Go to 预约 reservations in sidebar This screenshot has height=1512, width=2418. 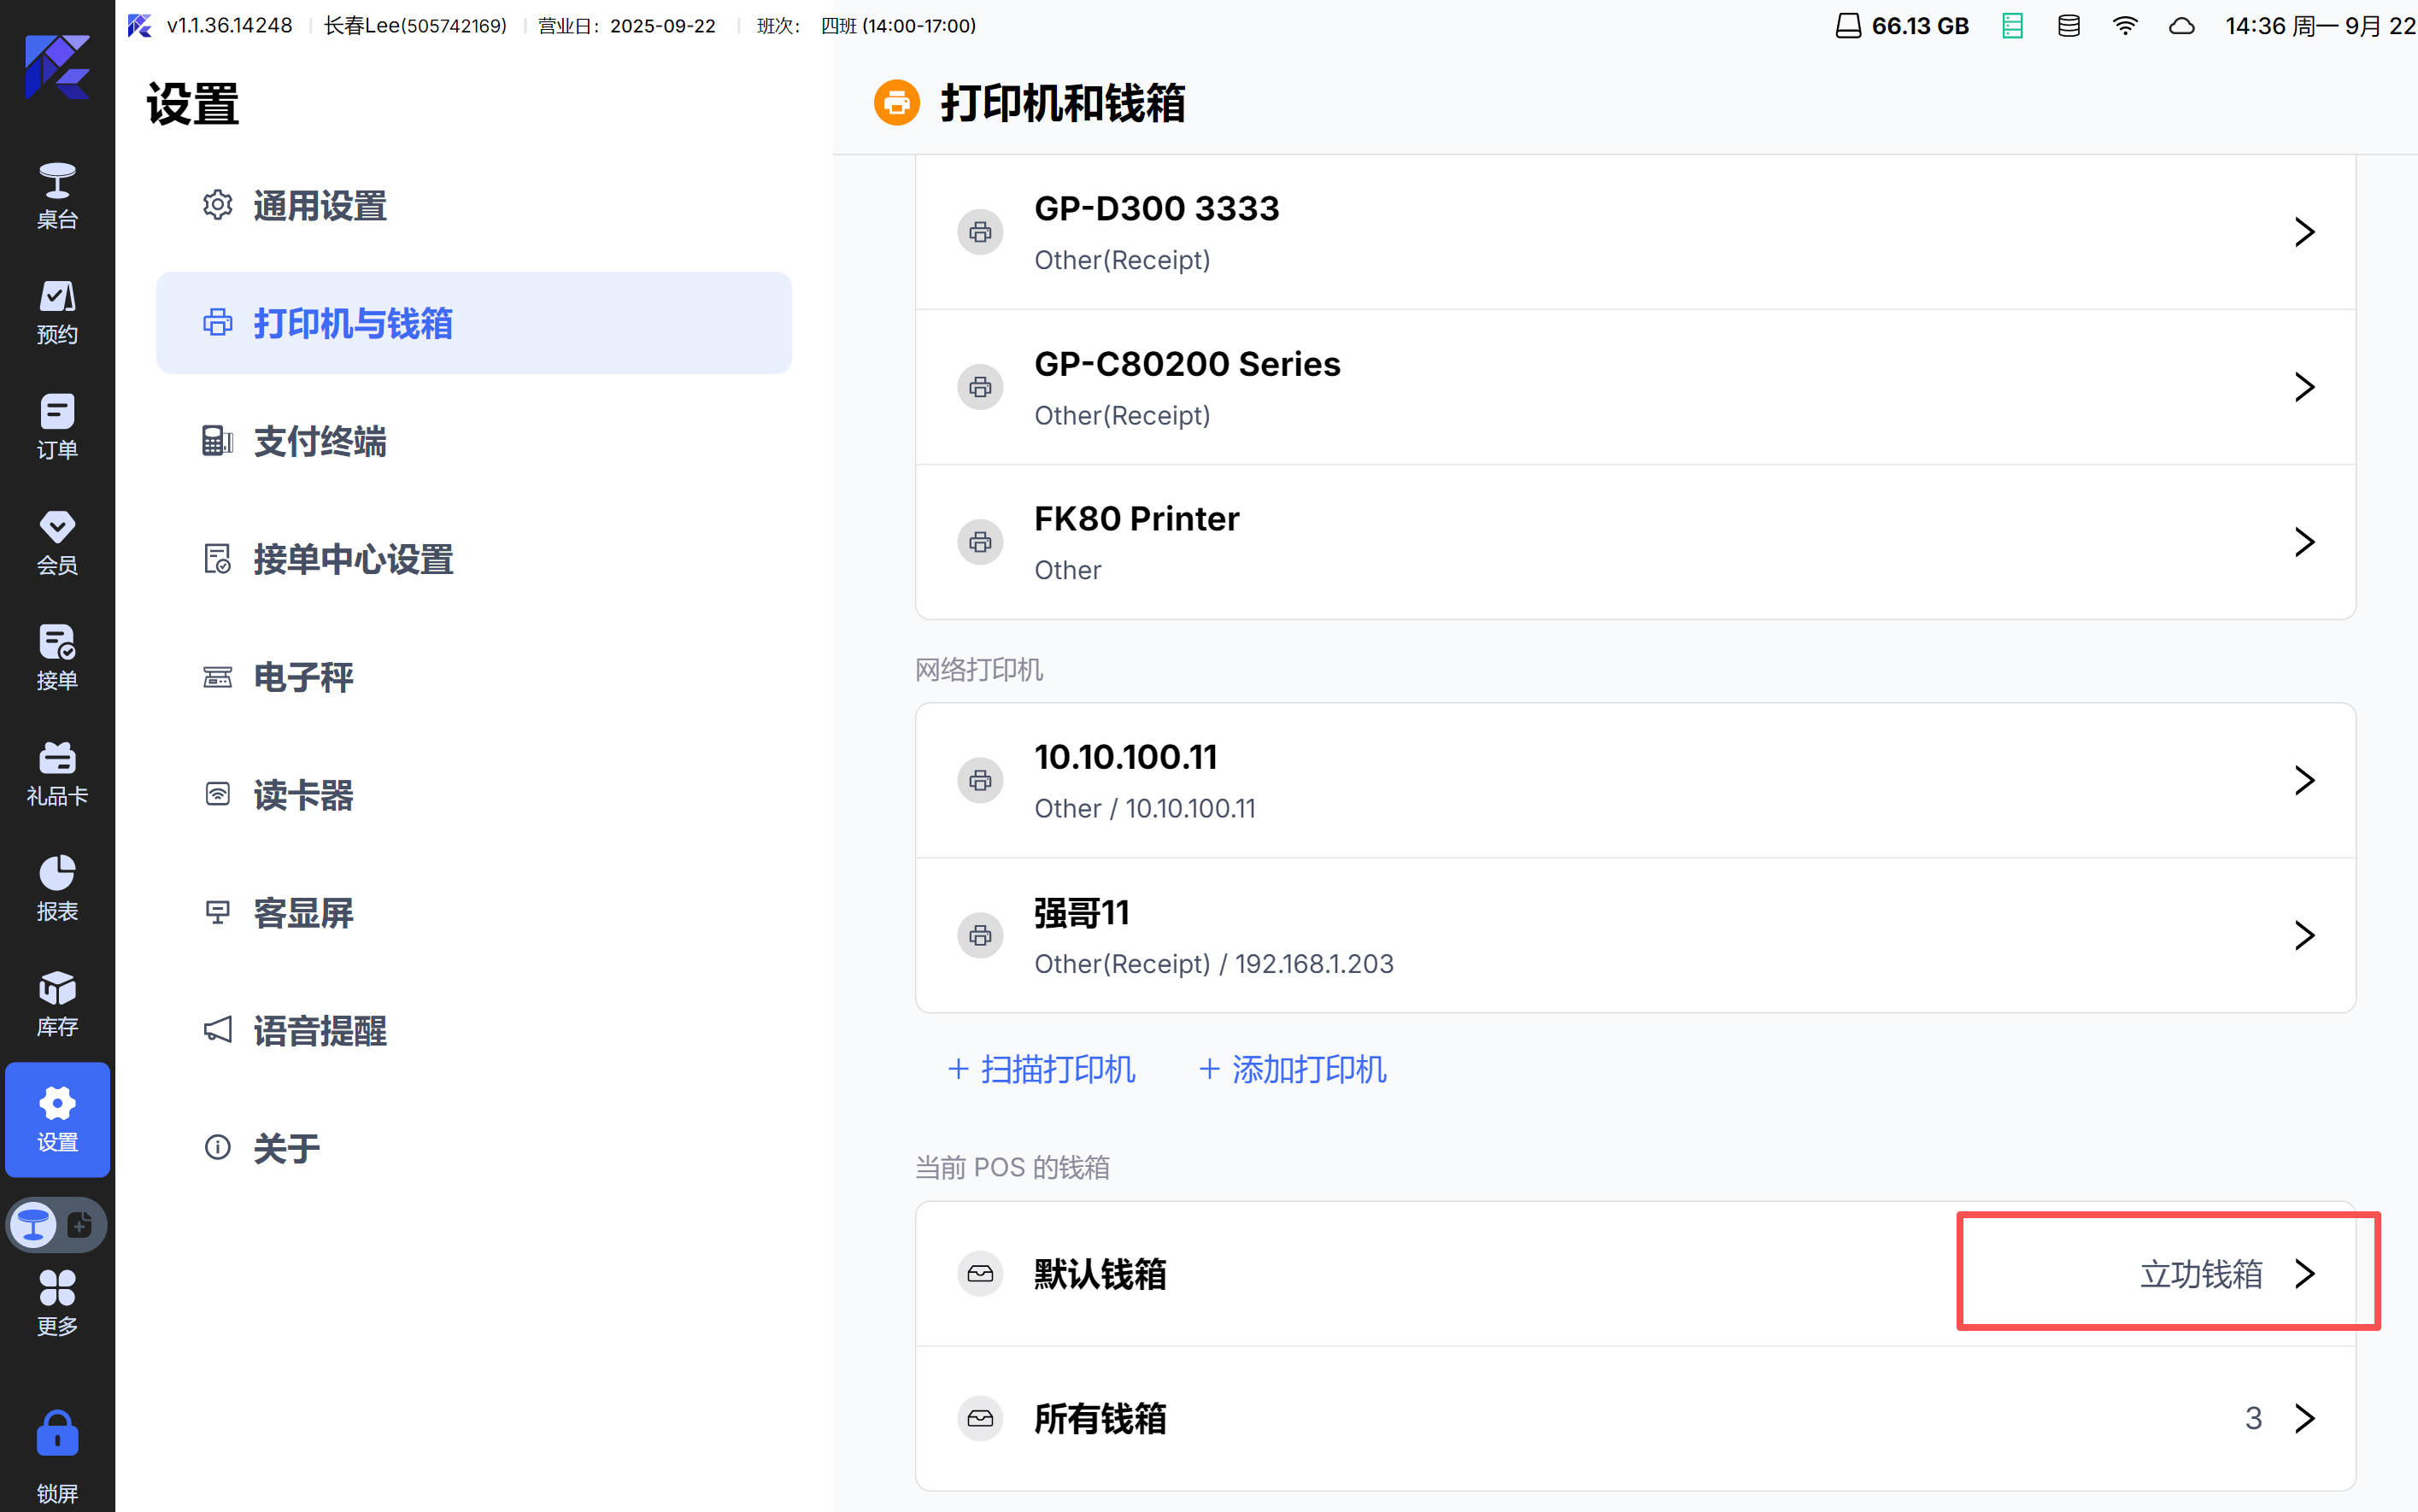click(57, 312)
